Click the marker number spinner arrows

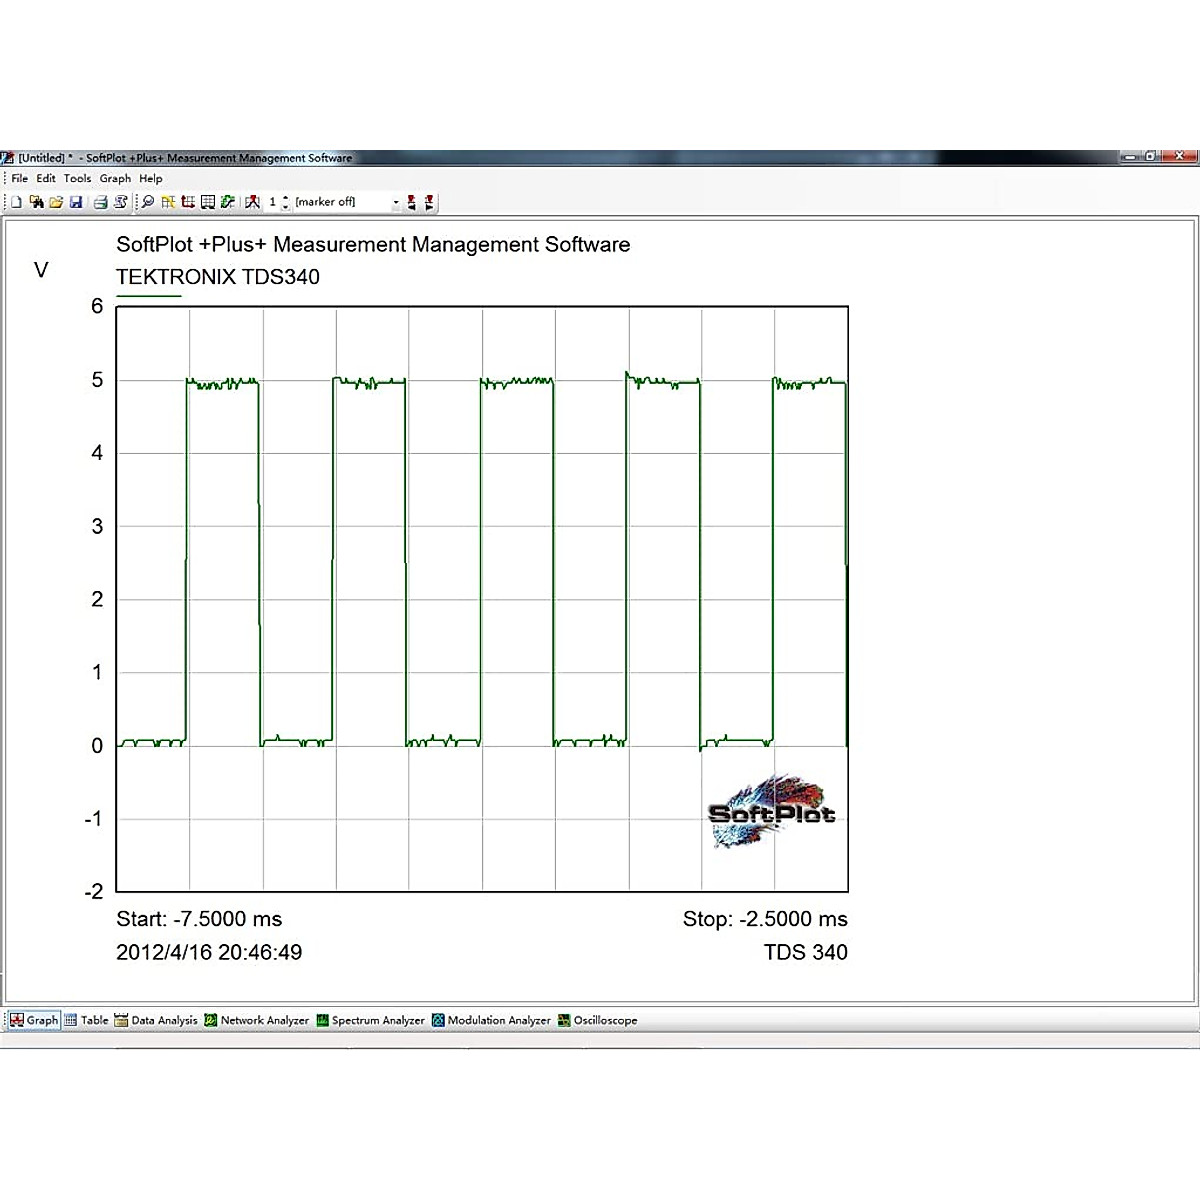point(286,202)
